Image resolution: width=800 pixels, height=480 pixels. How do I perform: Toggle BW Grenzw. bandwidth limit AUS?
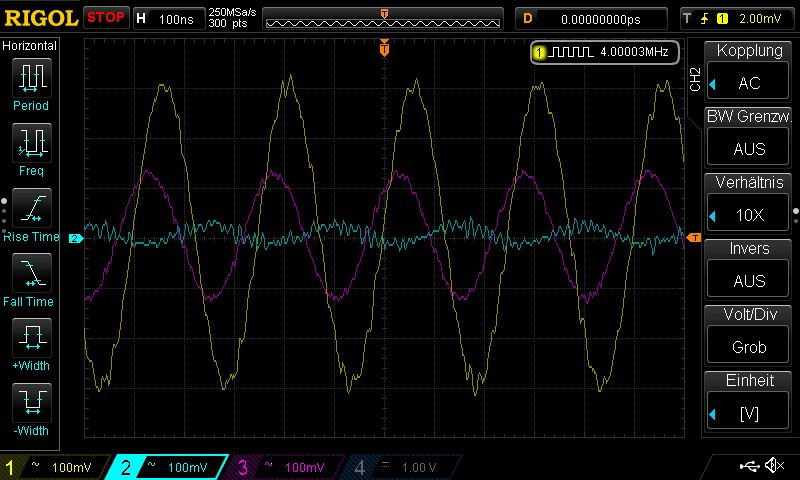(x=749, y=149)
